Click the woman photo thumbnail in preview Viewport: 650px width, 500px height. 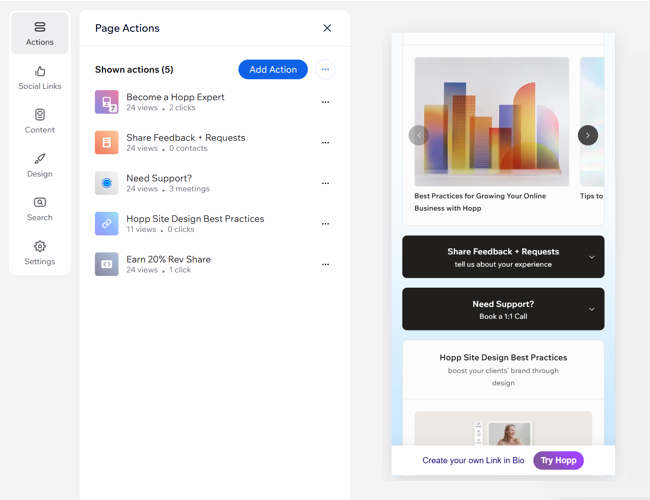(x=509, y=434)
